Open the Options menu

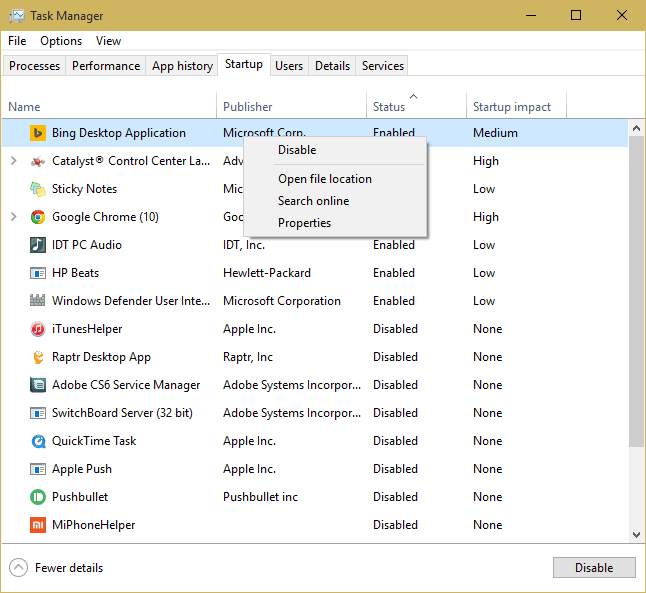click(61, 41)
